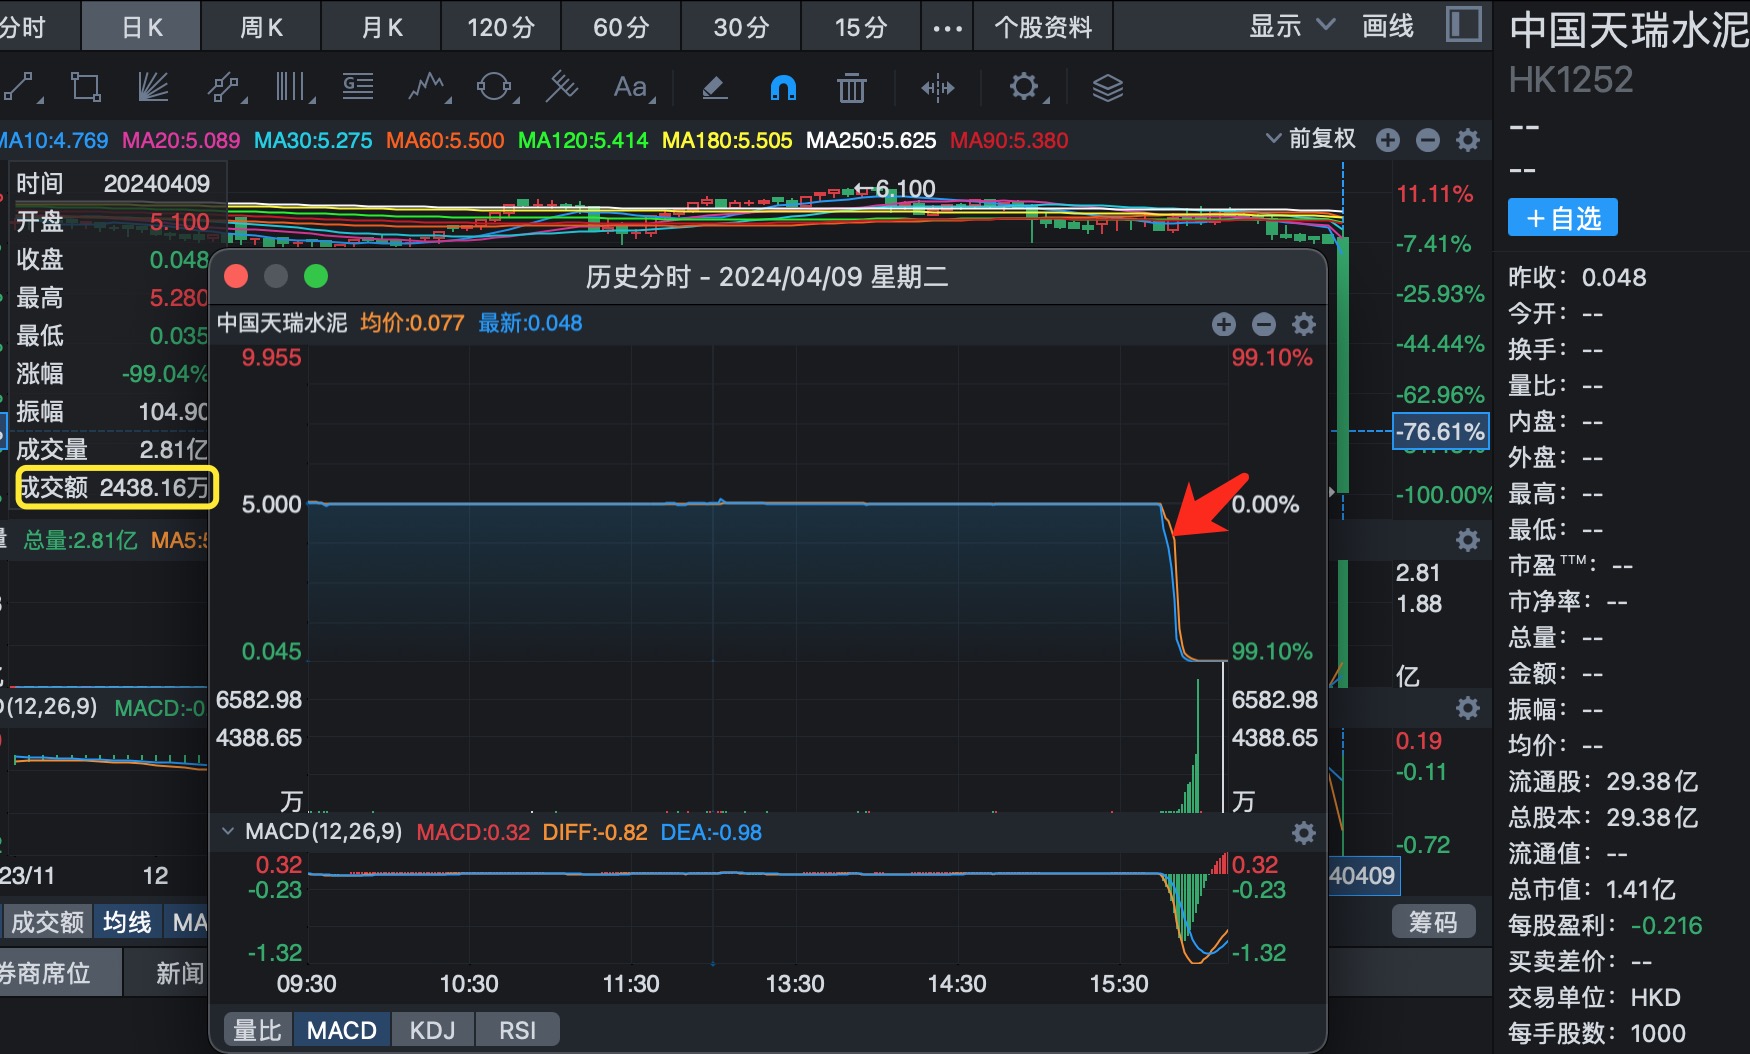
Task: Click the layers stack icon
Action: [x=1107, y=88]
